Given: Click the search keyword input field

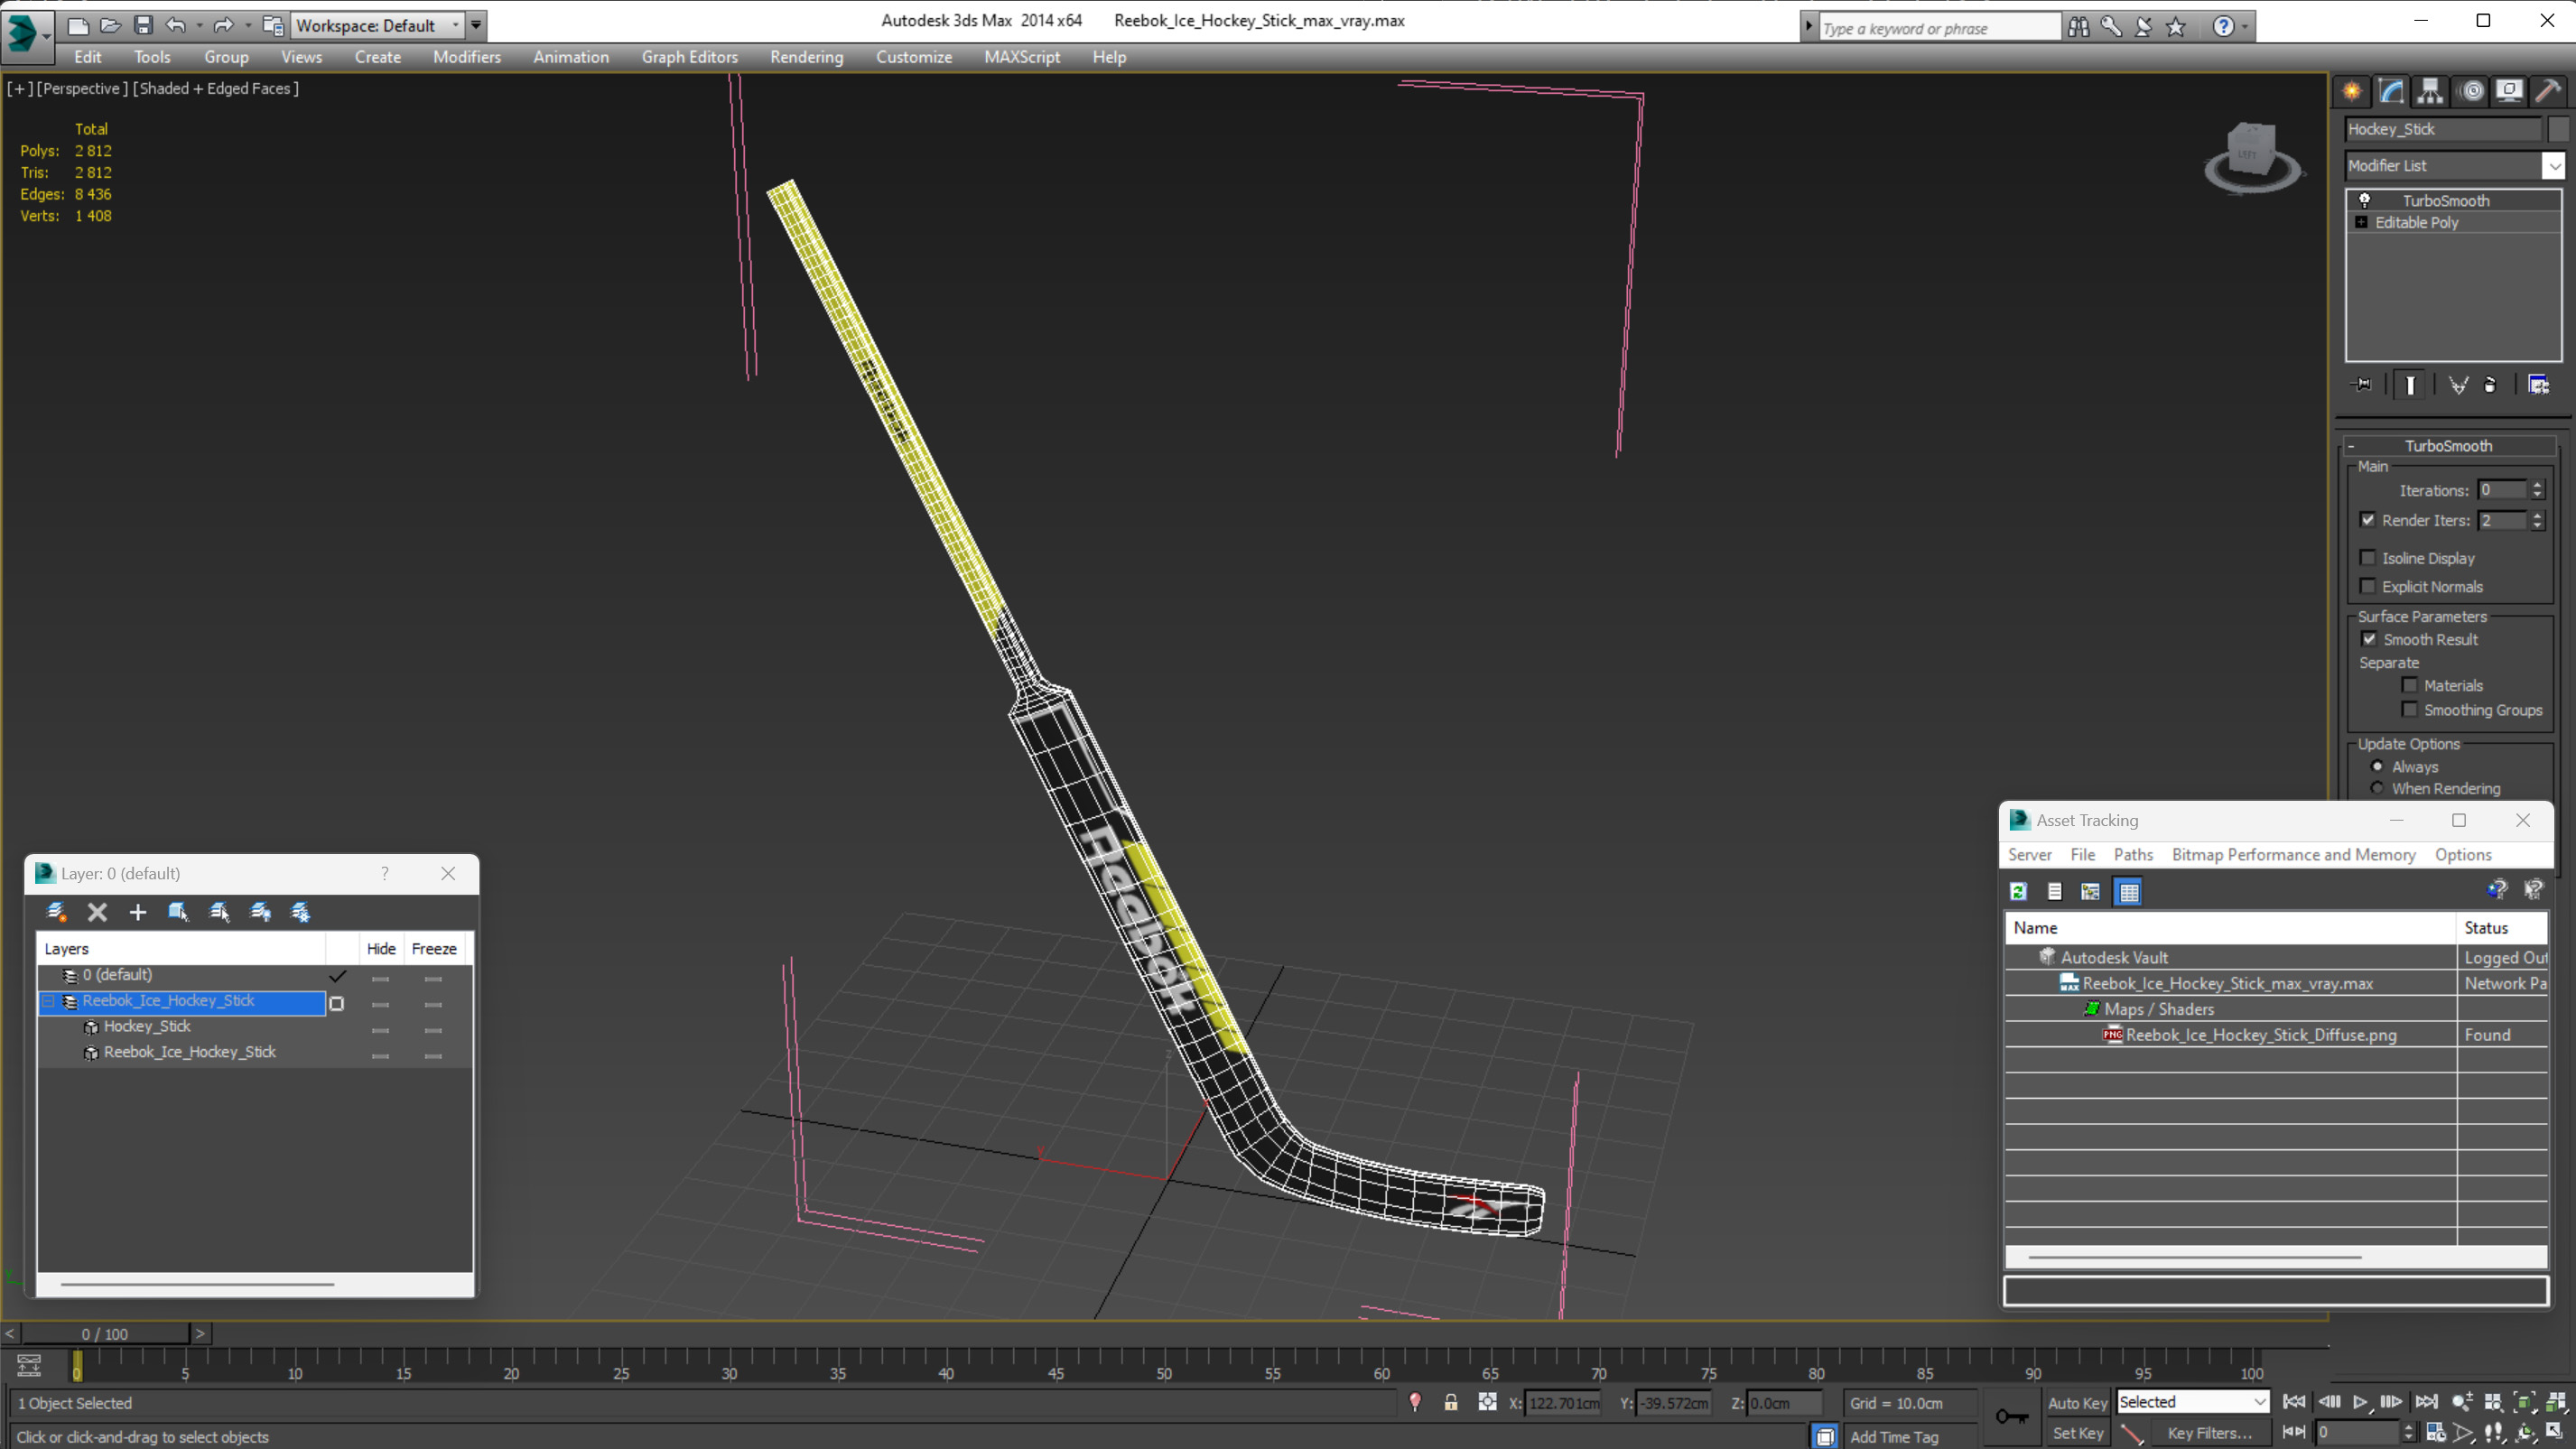Looking at the screenshot, I should 1939,28.
